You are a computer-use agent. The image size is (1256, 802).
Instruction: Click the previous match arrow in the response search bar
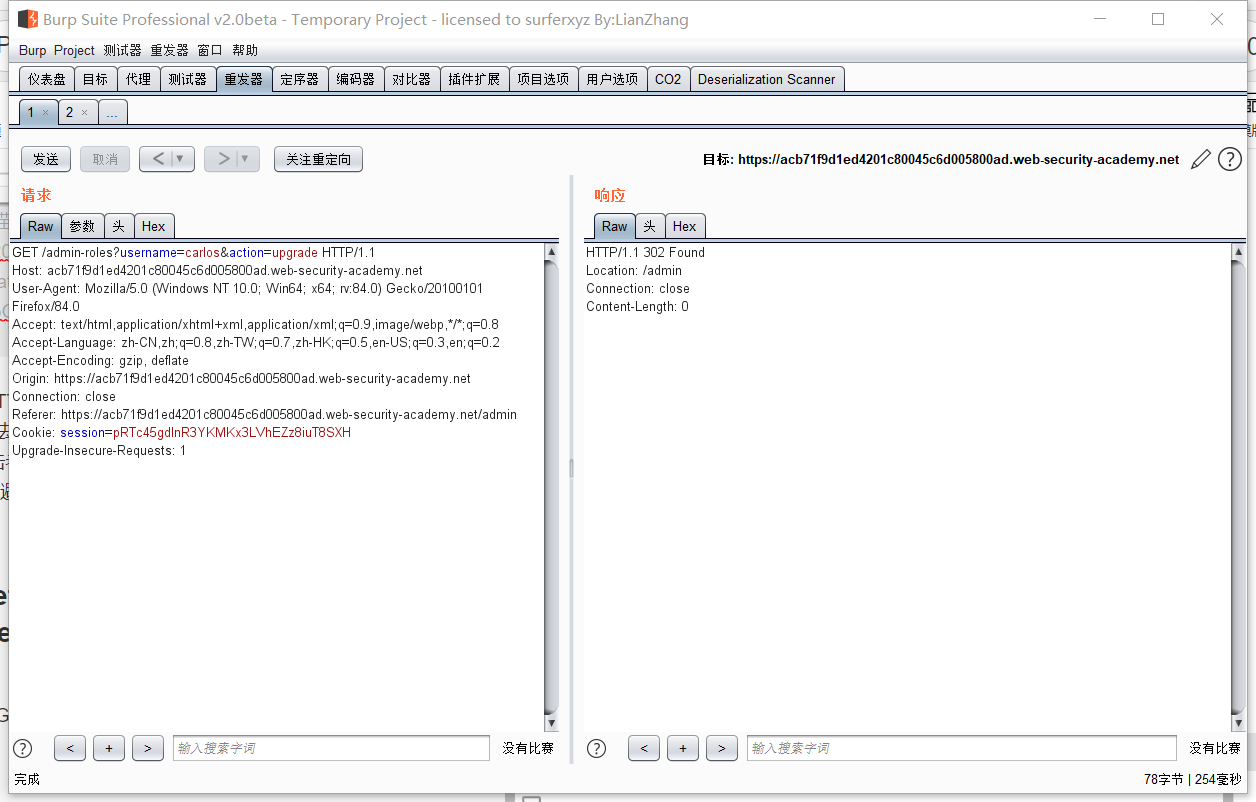tap(644, 747)
